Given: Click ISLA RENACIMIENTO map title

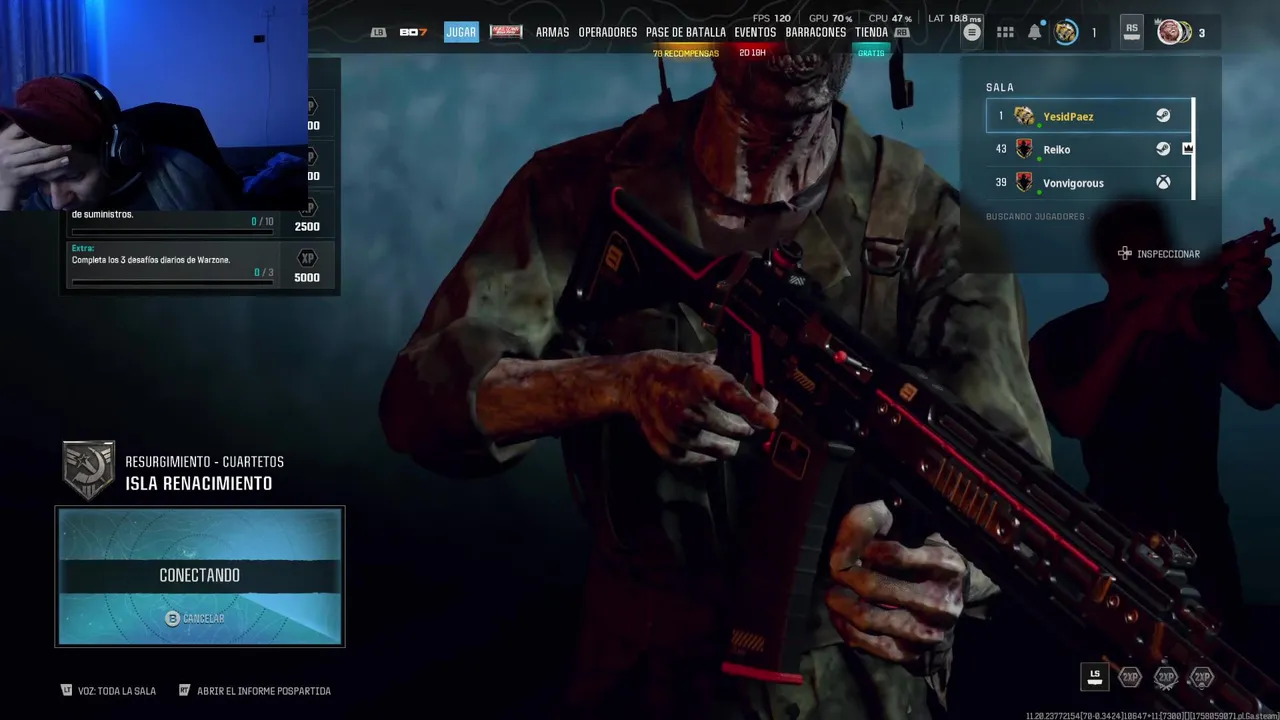Looking at the screenshot, I should [199, 484].
